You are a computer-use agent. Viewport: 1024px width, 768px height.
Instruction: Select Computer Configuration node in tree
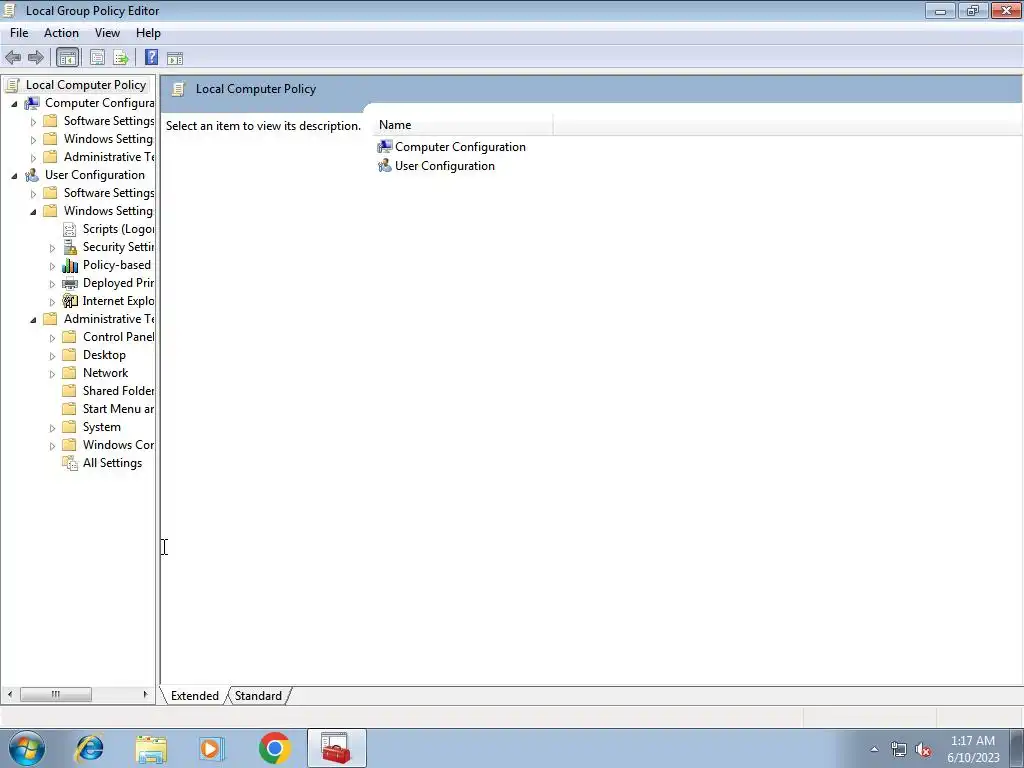pos(99,103)
